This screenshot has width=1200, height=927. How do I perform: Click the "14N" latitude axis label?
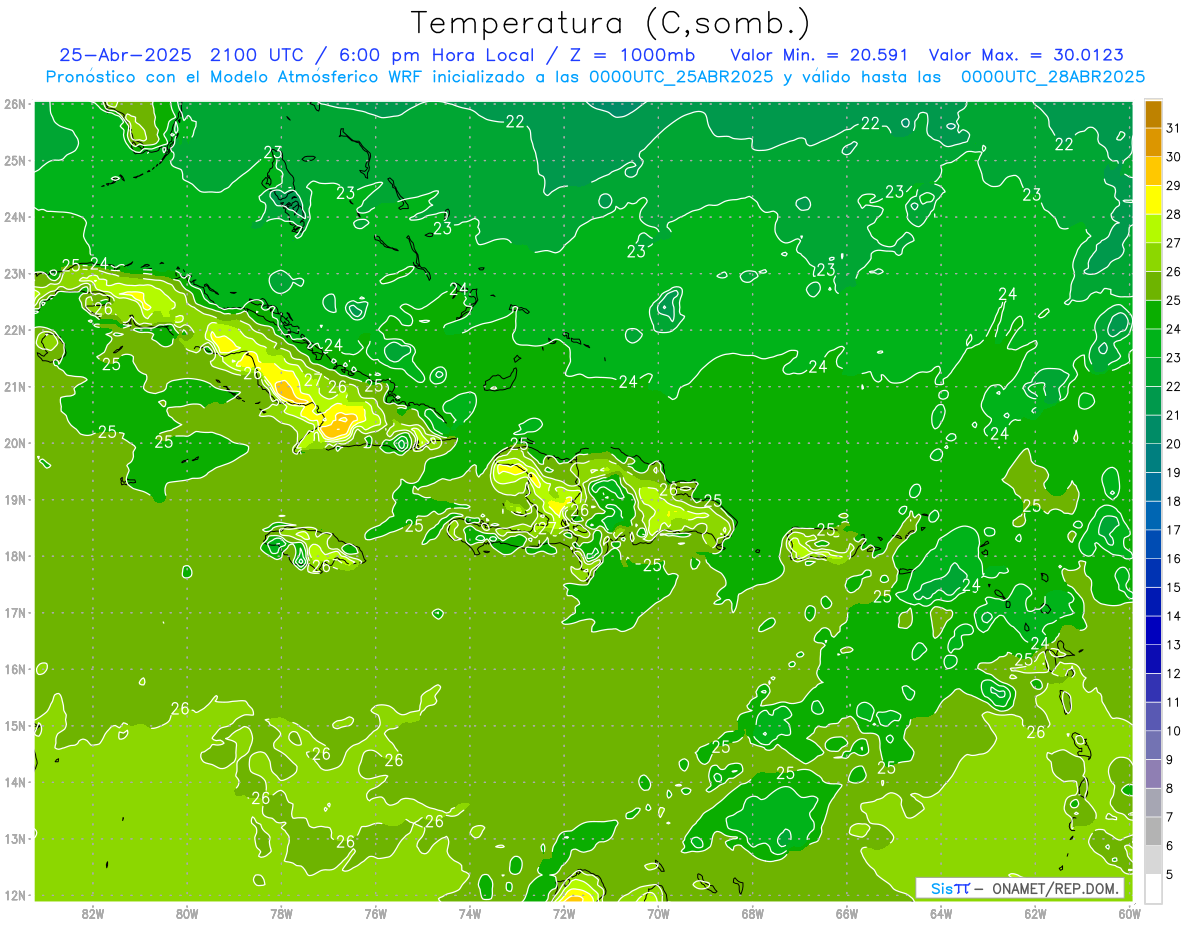(14, 782)
